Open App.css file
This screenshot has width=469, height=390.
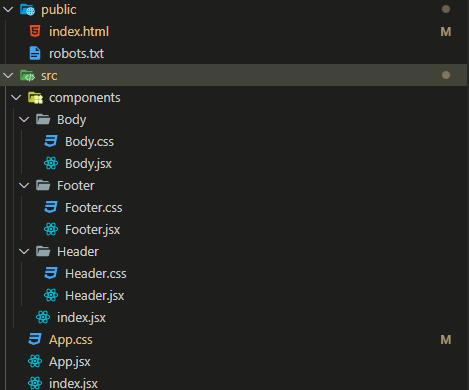tap(71, 340)
